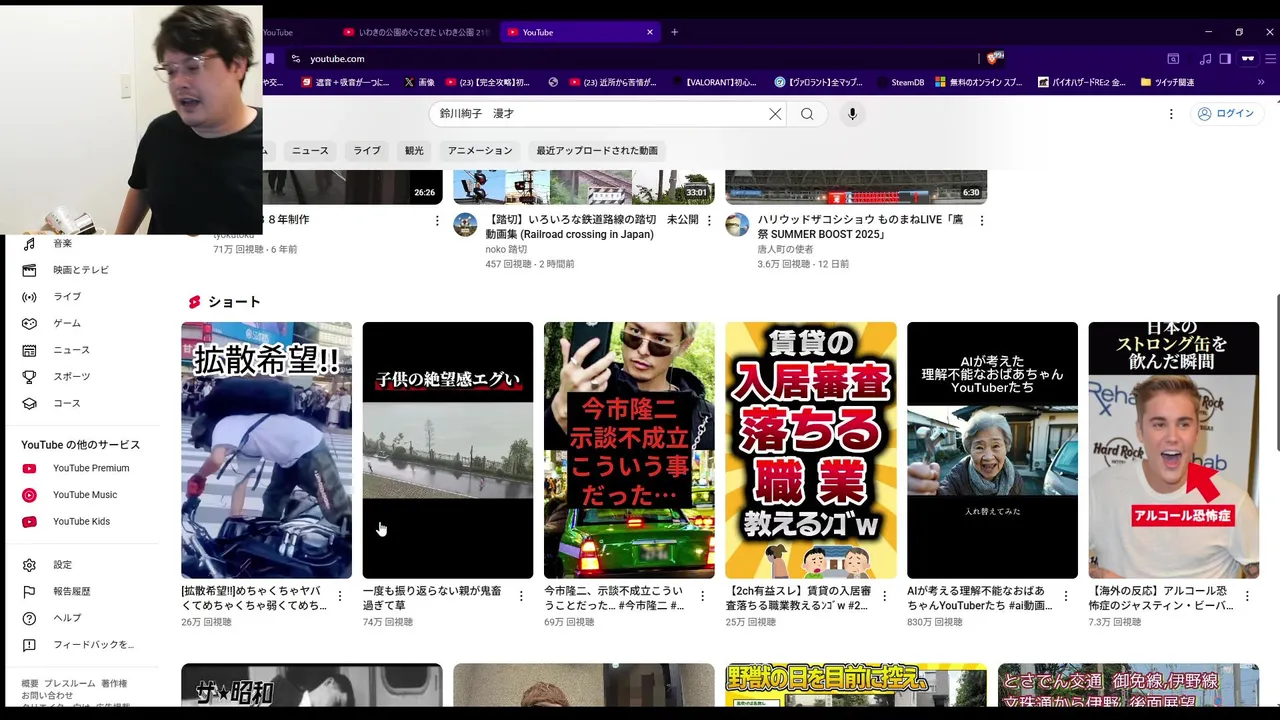Play the AIおばあちゃんYouTuber short thumbnail
1280x720 pixels.
(992, 450)
